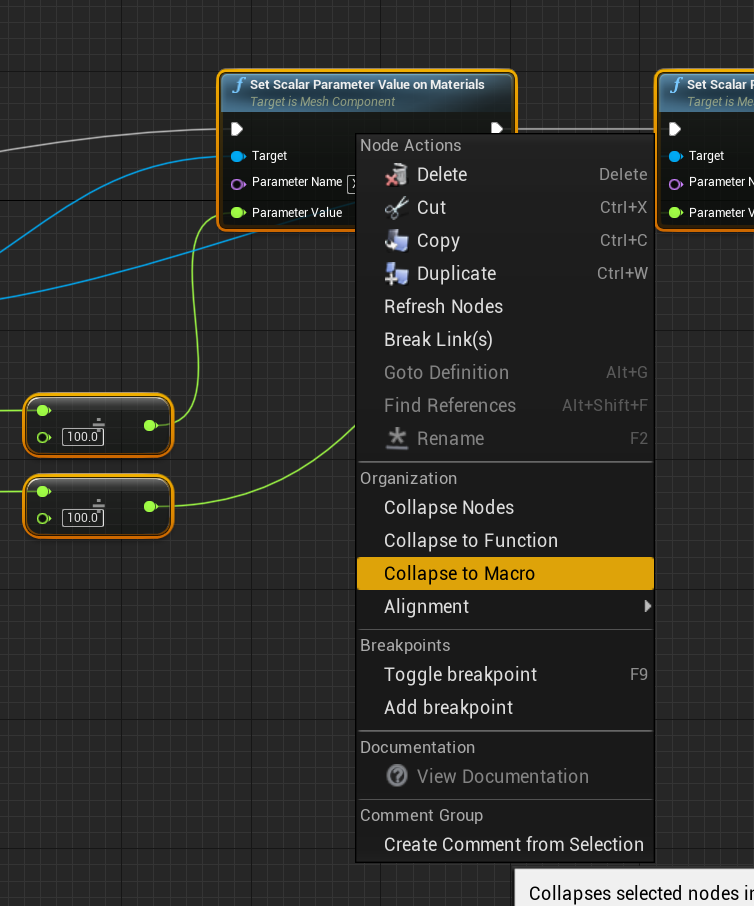Screen dimensions: 754x906
Task: Choose Break Link(s) option
Action: [505, 339]
